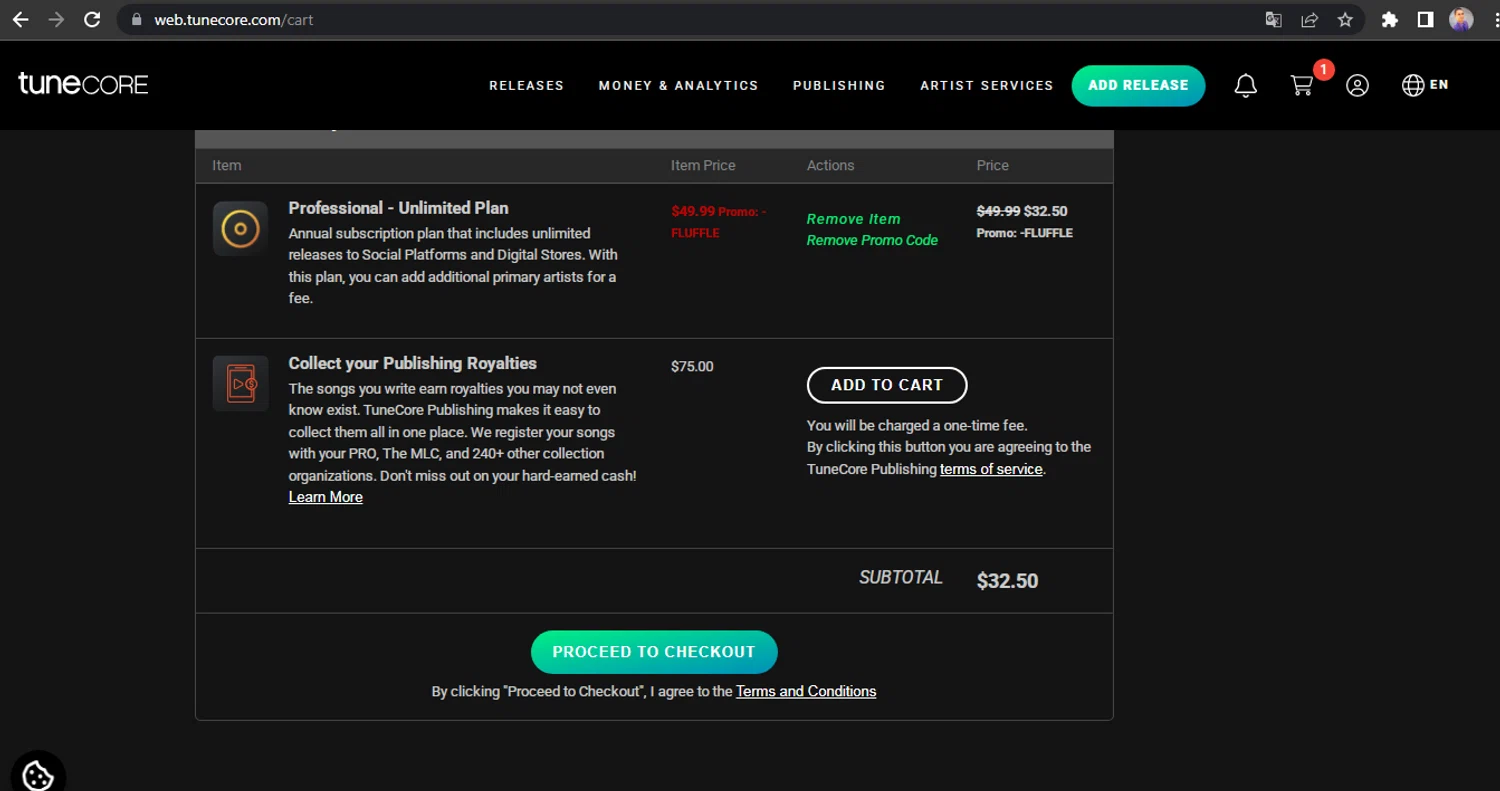Open the language globe EN selector
1500x791 pixels.
[x=1425, y=85]
